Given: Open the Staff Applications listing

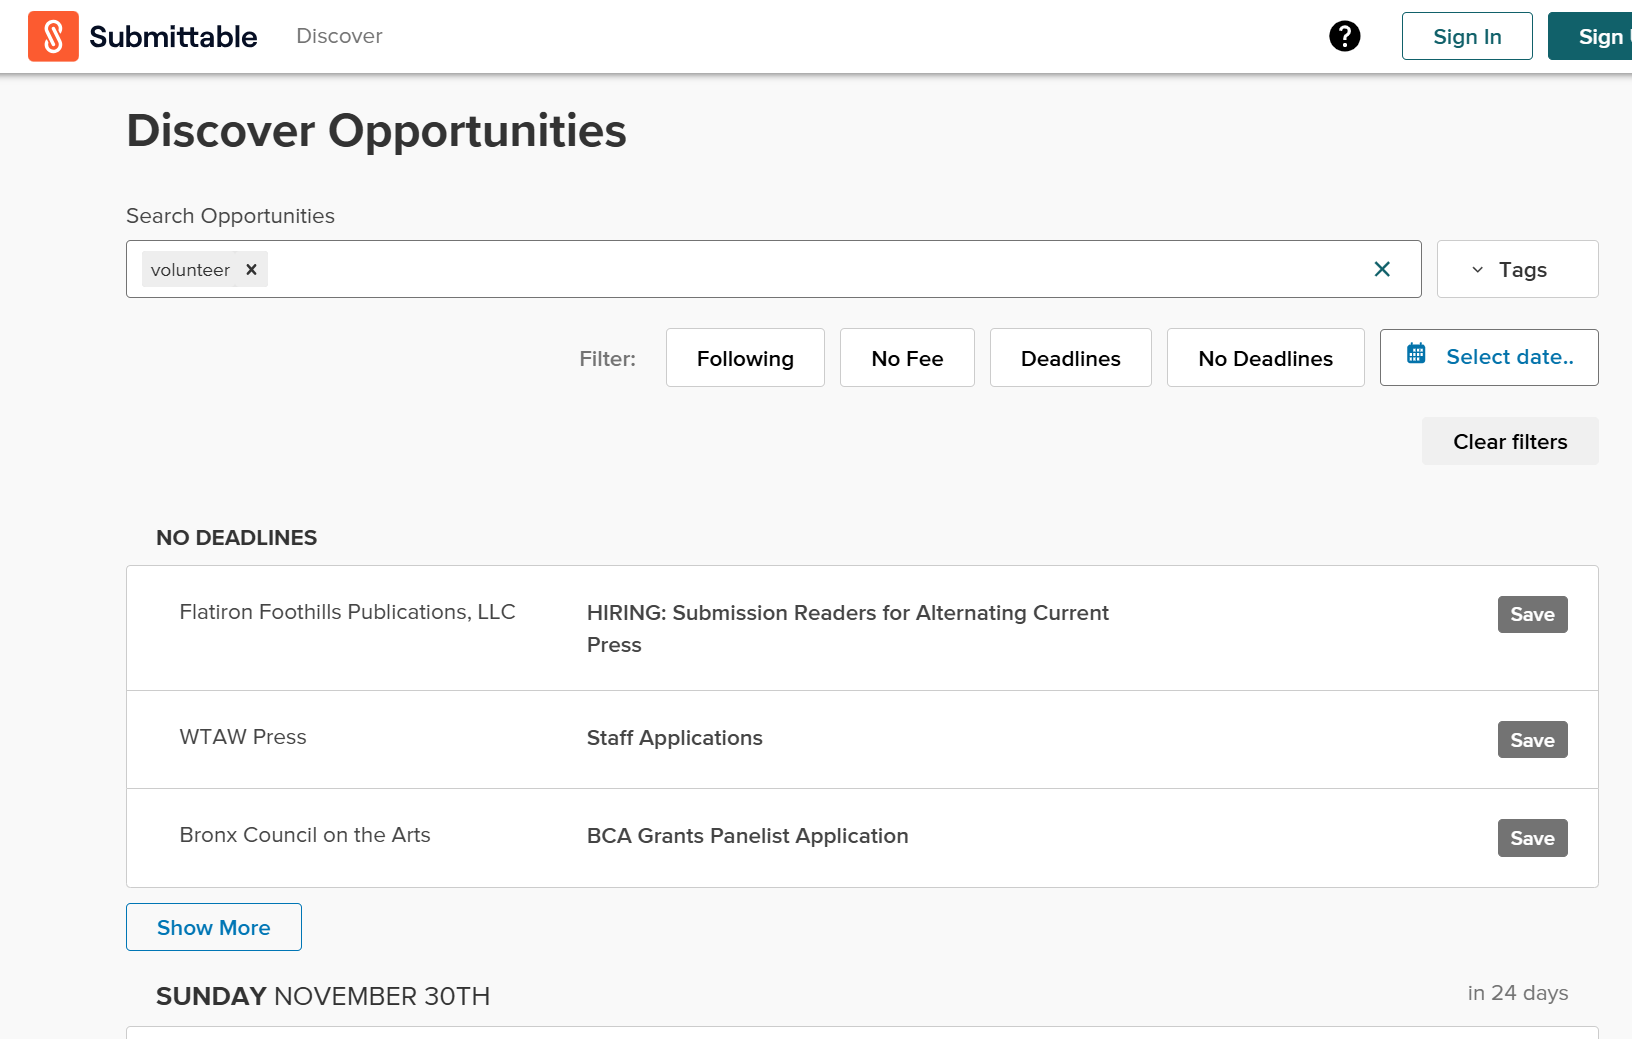Looking at the screenshot, I should tap(674, 738).
